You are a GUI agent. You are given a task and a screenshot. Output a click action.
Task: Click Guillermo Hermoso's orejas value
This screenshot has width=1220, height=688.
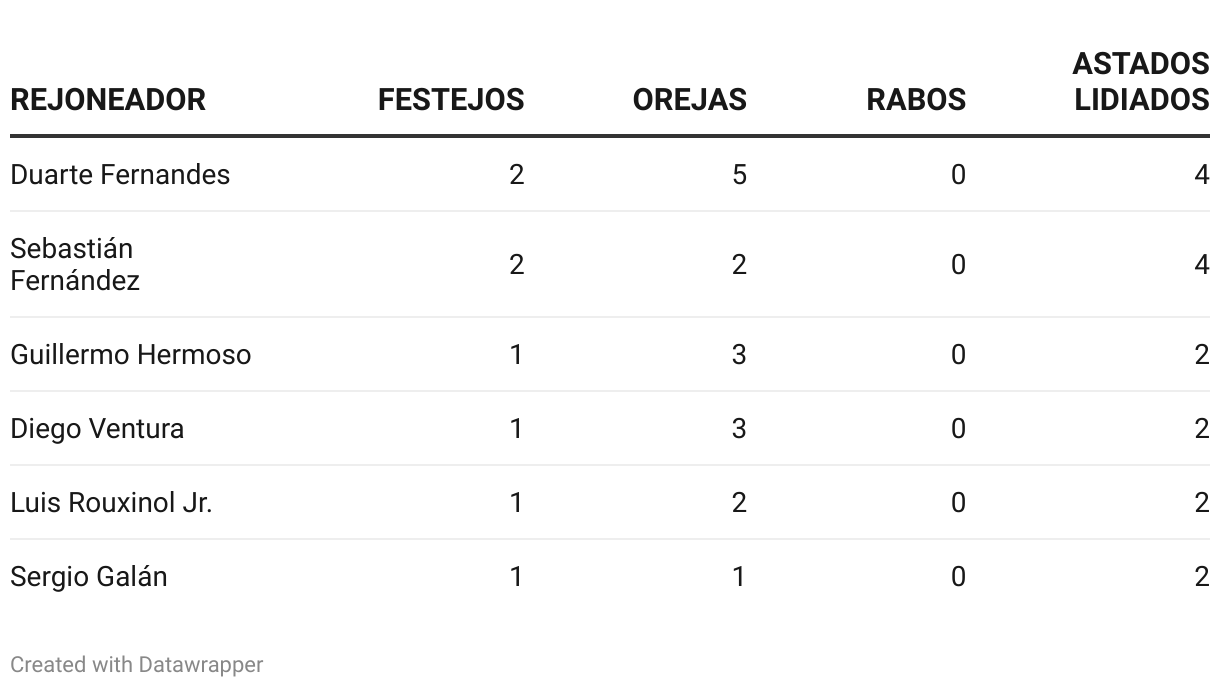(739, 355)
